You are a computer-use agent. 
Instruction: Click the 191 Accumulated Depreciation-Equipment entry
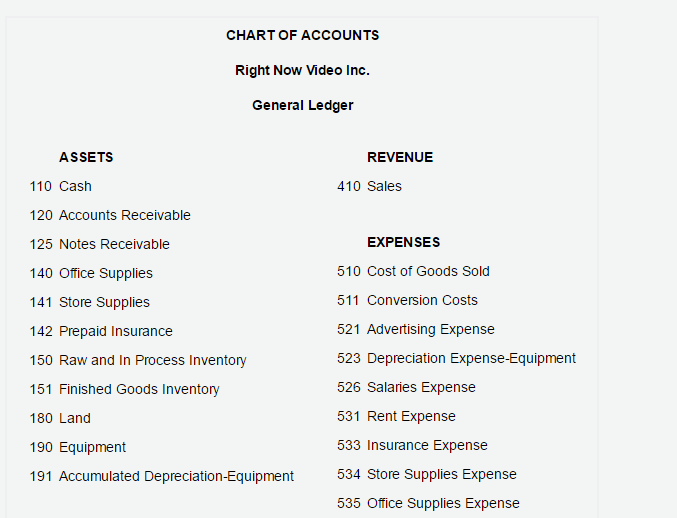pos(161,476)
